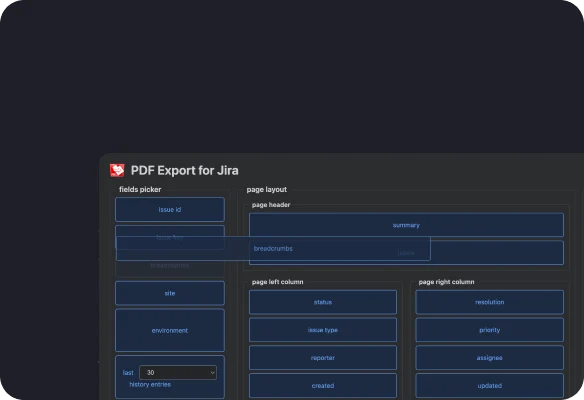Select the environment field block
This screenshot has height=400, width=584.
pos(170,330)
